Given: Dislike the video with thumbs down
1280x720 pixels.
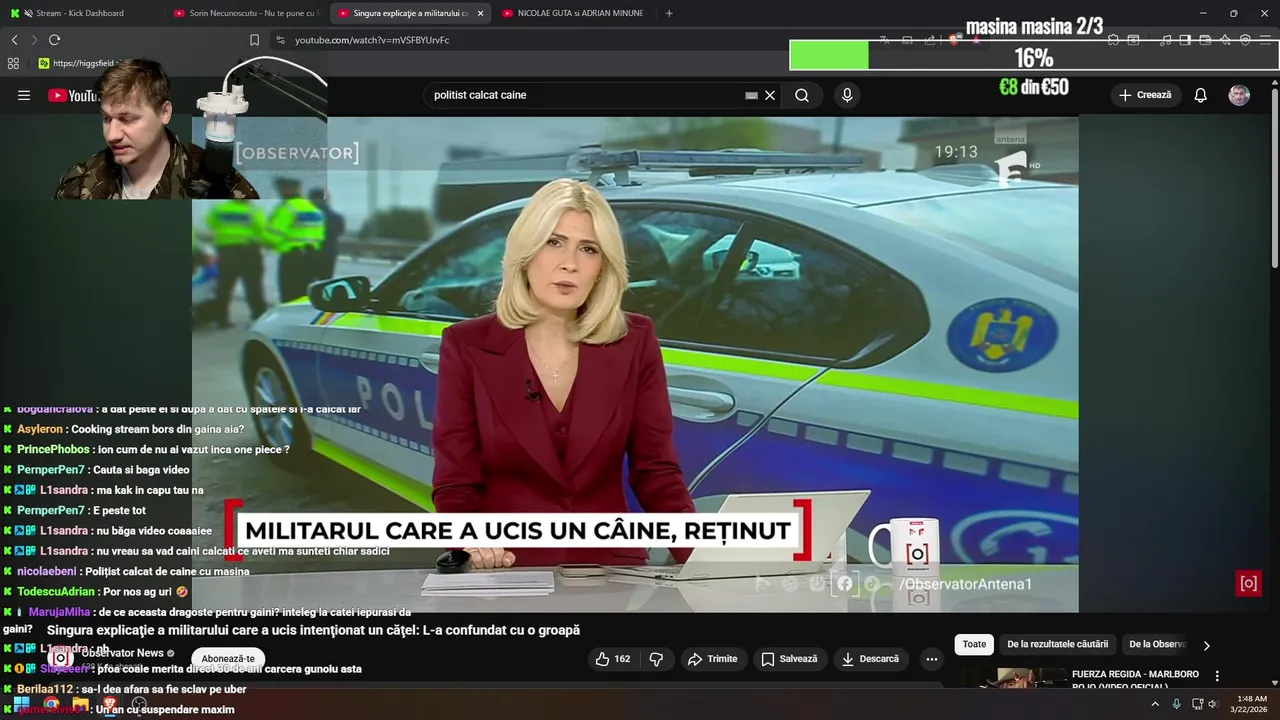Looking at the screenshot, I should point(656,659).
